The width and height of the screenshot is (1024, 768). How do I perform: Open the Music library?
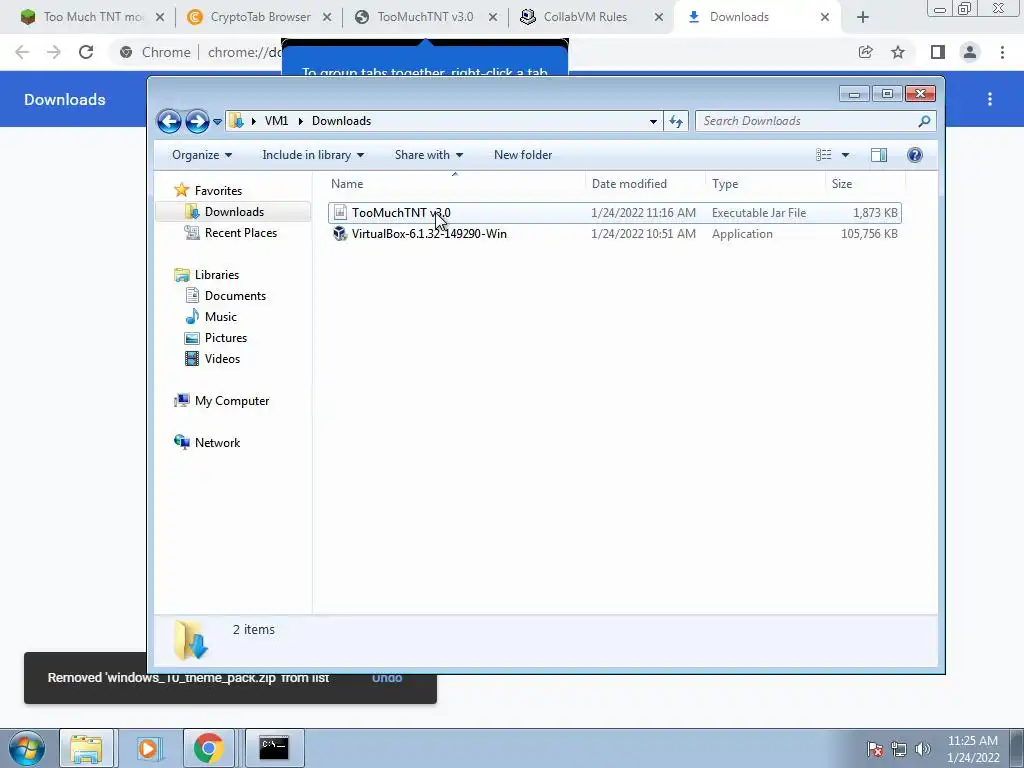click(x=221, y=317)
